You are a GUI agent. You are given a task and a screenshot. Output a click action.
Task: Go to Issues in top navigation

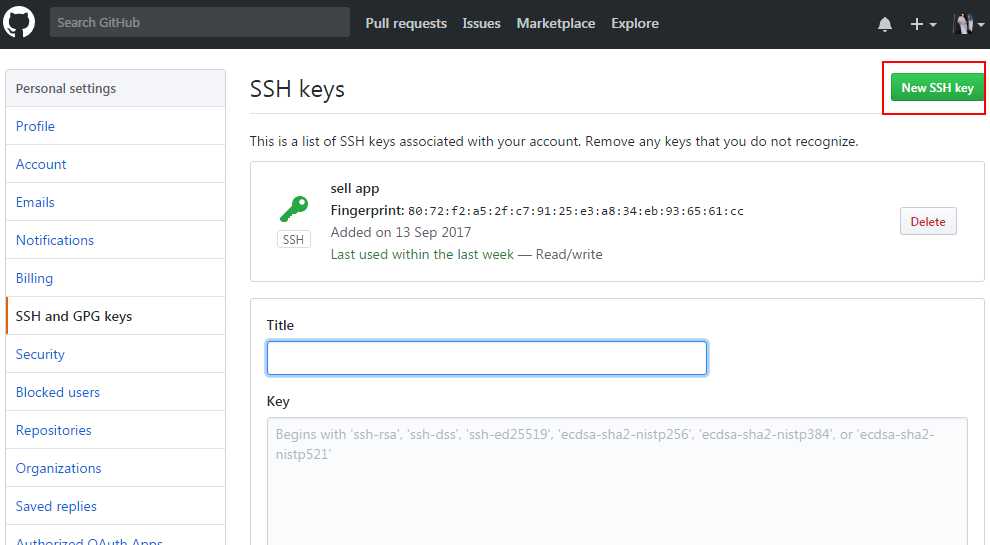[481, 23]
